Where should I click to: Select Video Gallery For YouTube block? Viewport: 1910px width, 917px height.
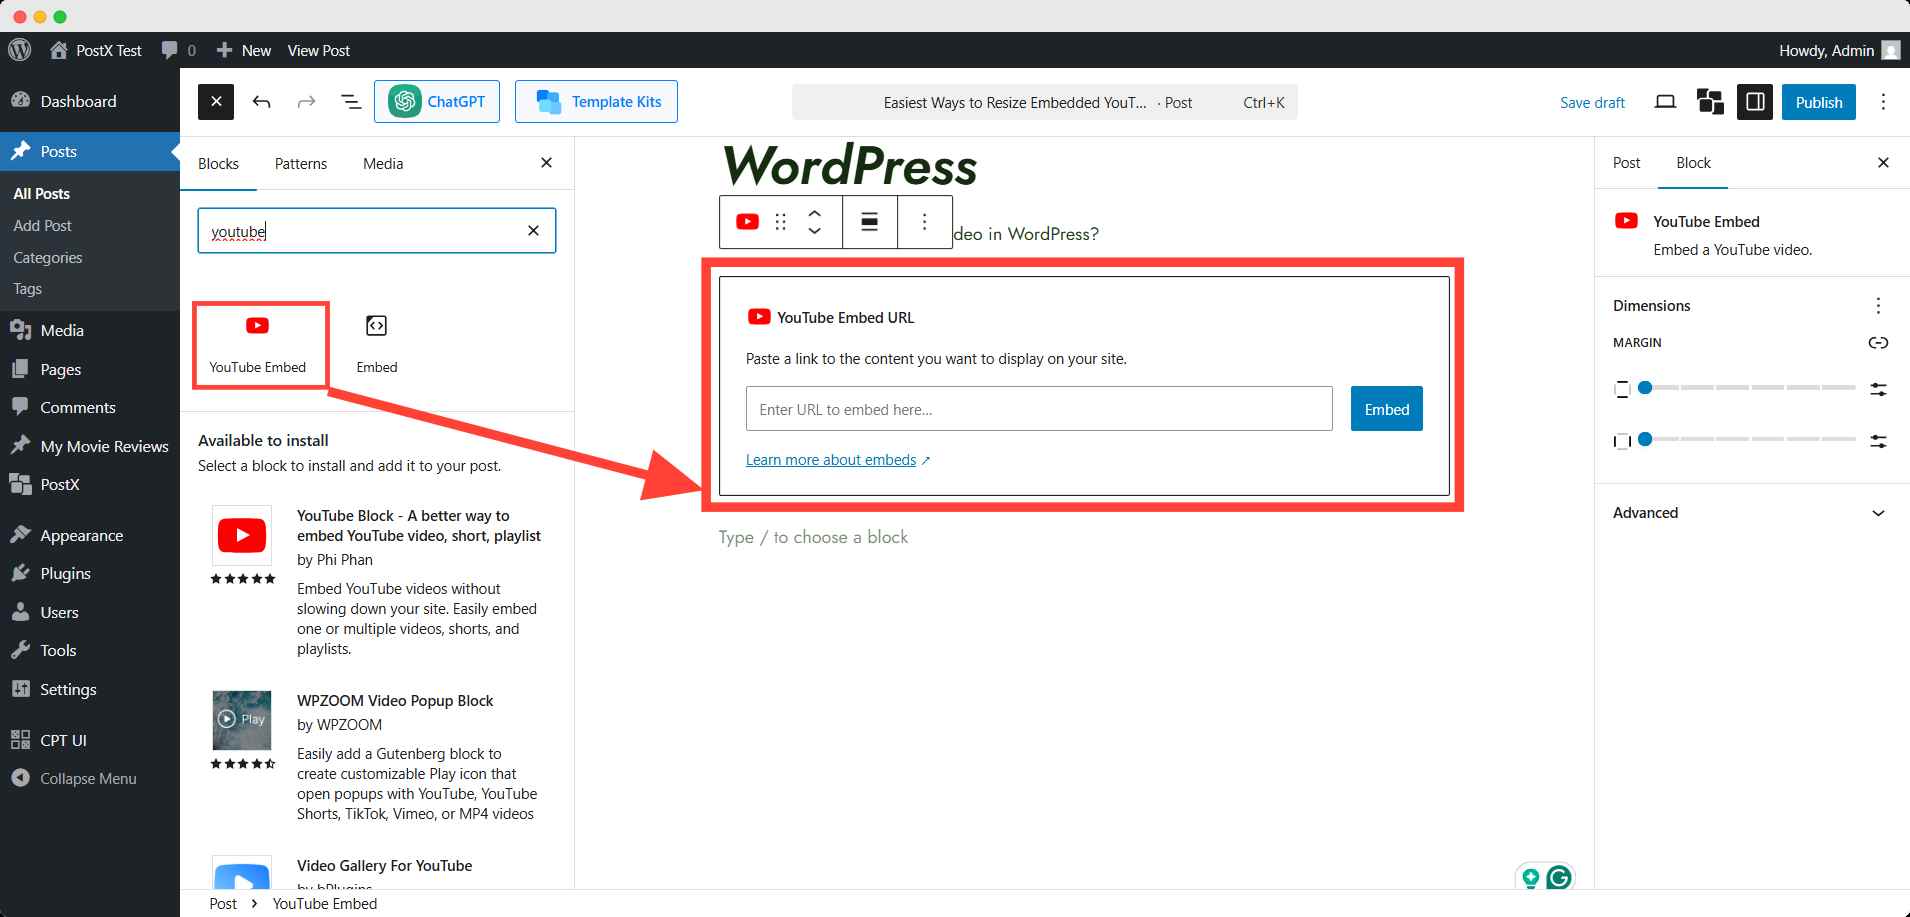click(x=377, y=870)
